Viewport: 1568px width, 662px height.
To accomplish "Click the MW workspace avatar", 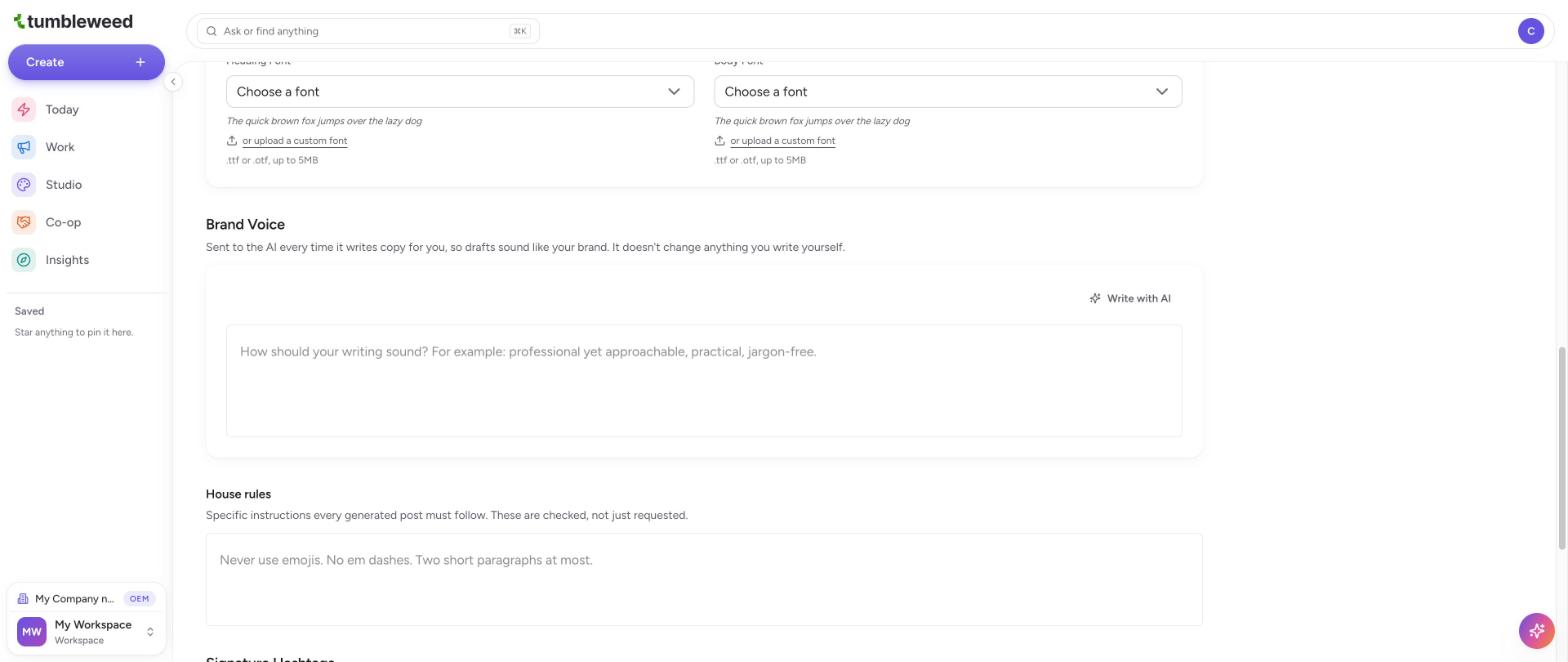I will tap(32, 632).
